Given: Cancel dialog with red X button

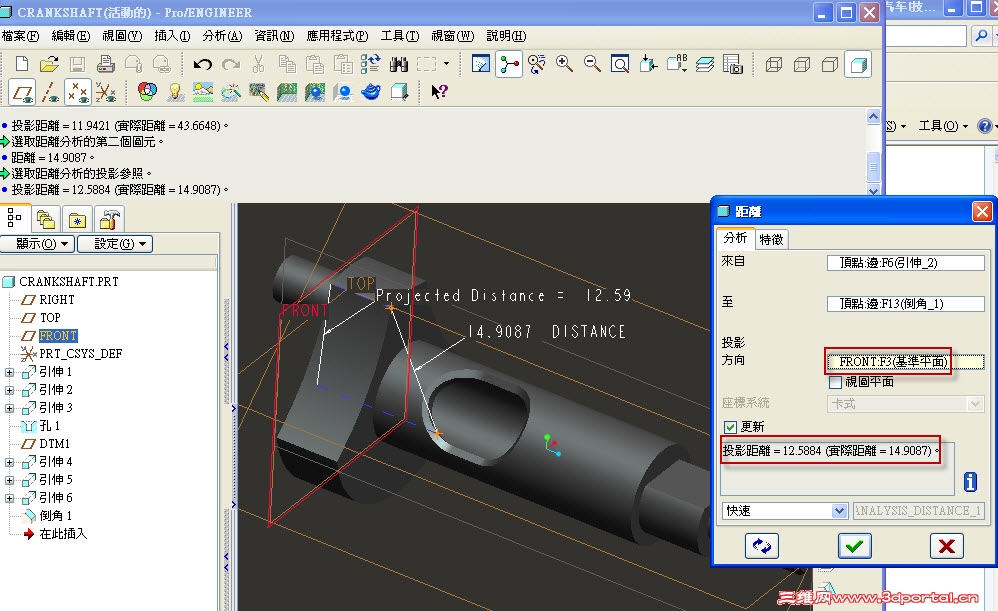Looking at the screenshot, I should (945, 545).
